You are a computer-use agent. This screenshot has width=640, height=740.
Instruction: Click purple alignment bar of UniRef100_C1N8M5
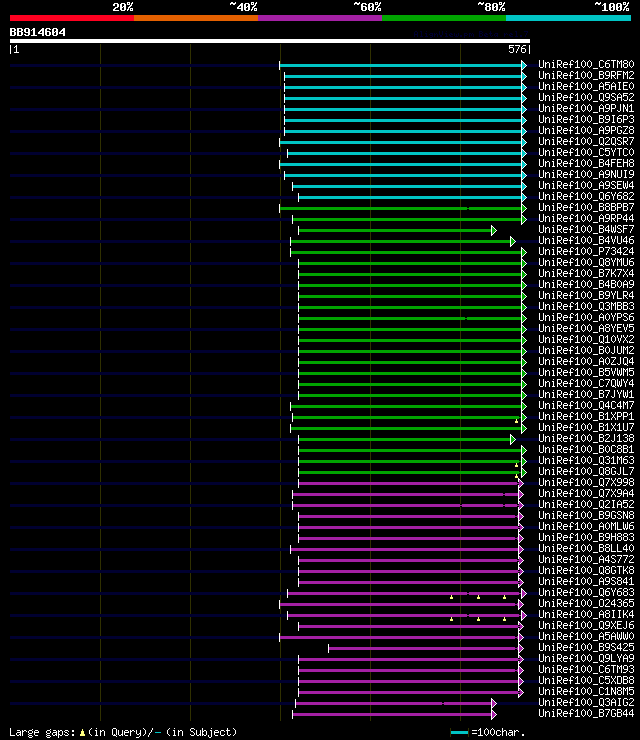(x=408, y=692)
